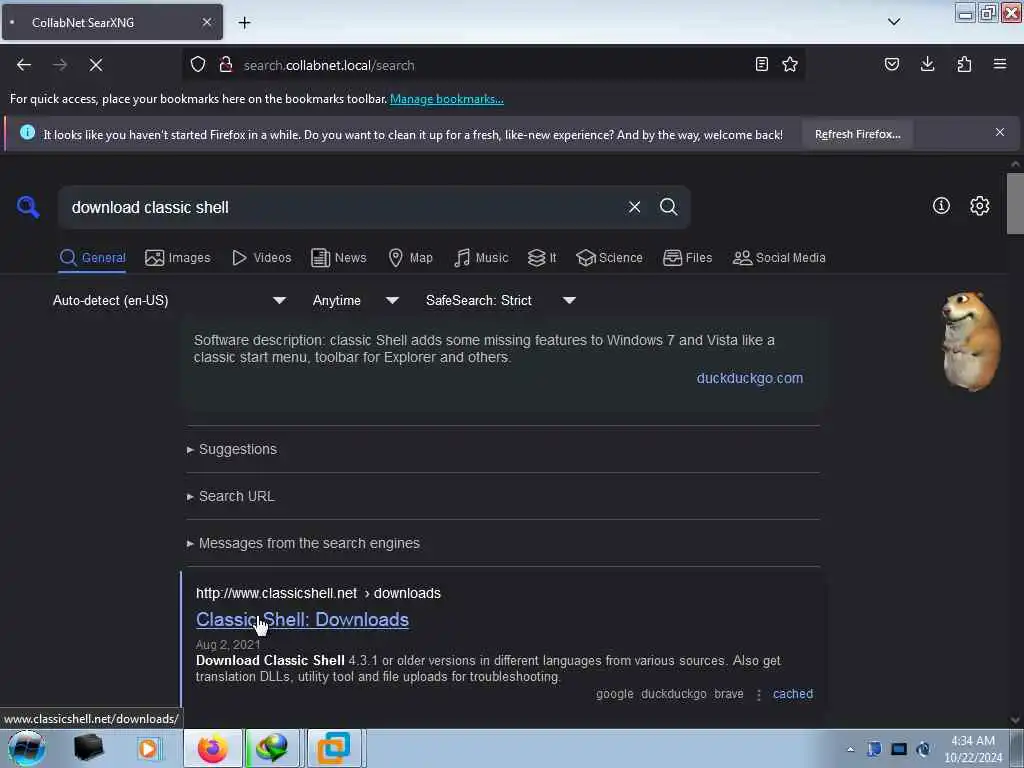Image resolution: width=1024 pixels, height=768 pixels.
Task: Switch to the Science tab
Action: tap(609, 257)
